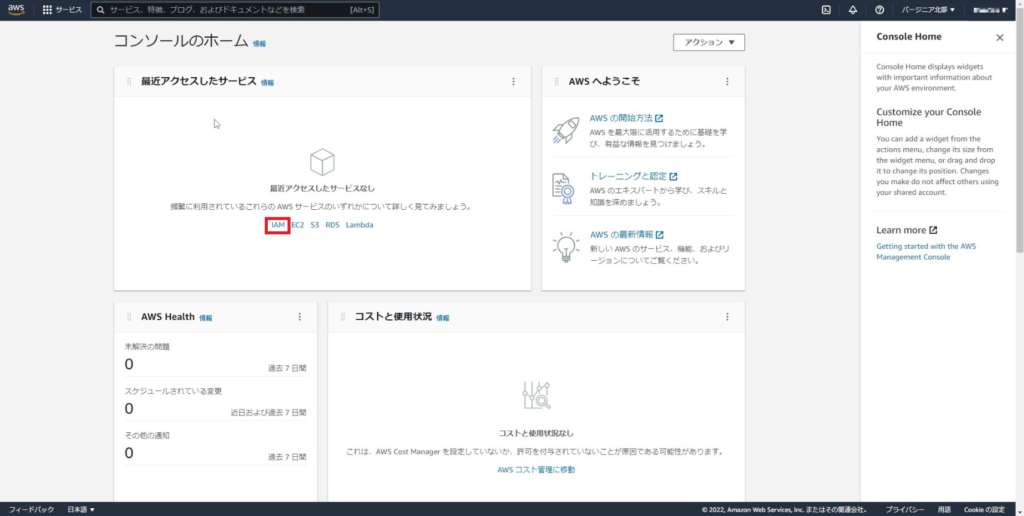The height and width of the screenshot is (516, 1024).
Task: Click the AWS logo in top bar
Action: point(17,10)
